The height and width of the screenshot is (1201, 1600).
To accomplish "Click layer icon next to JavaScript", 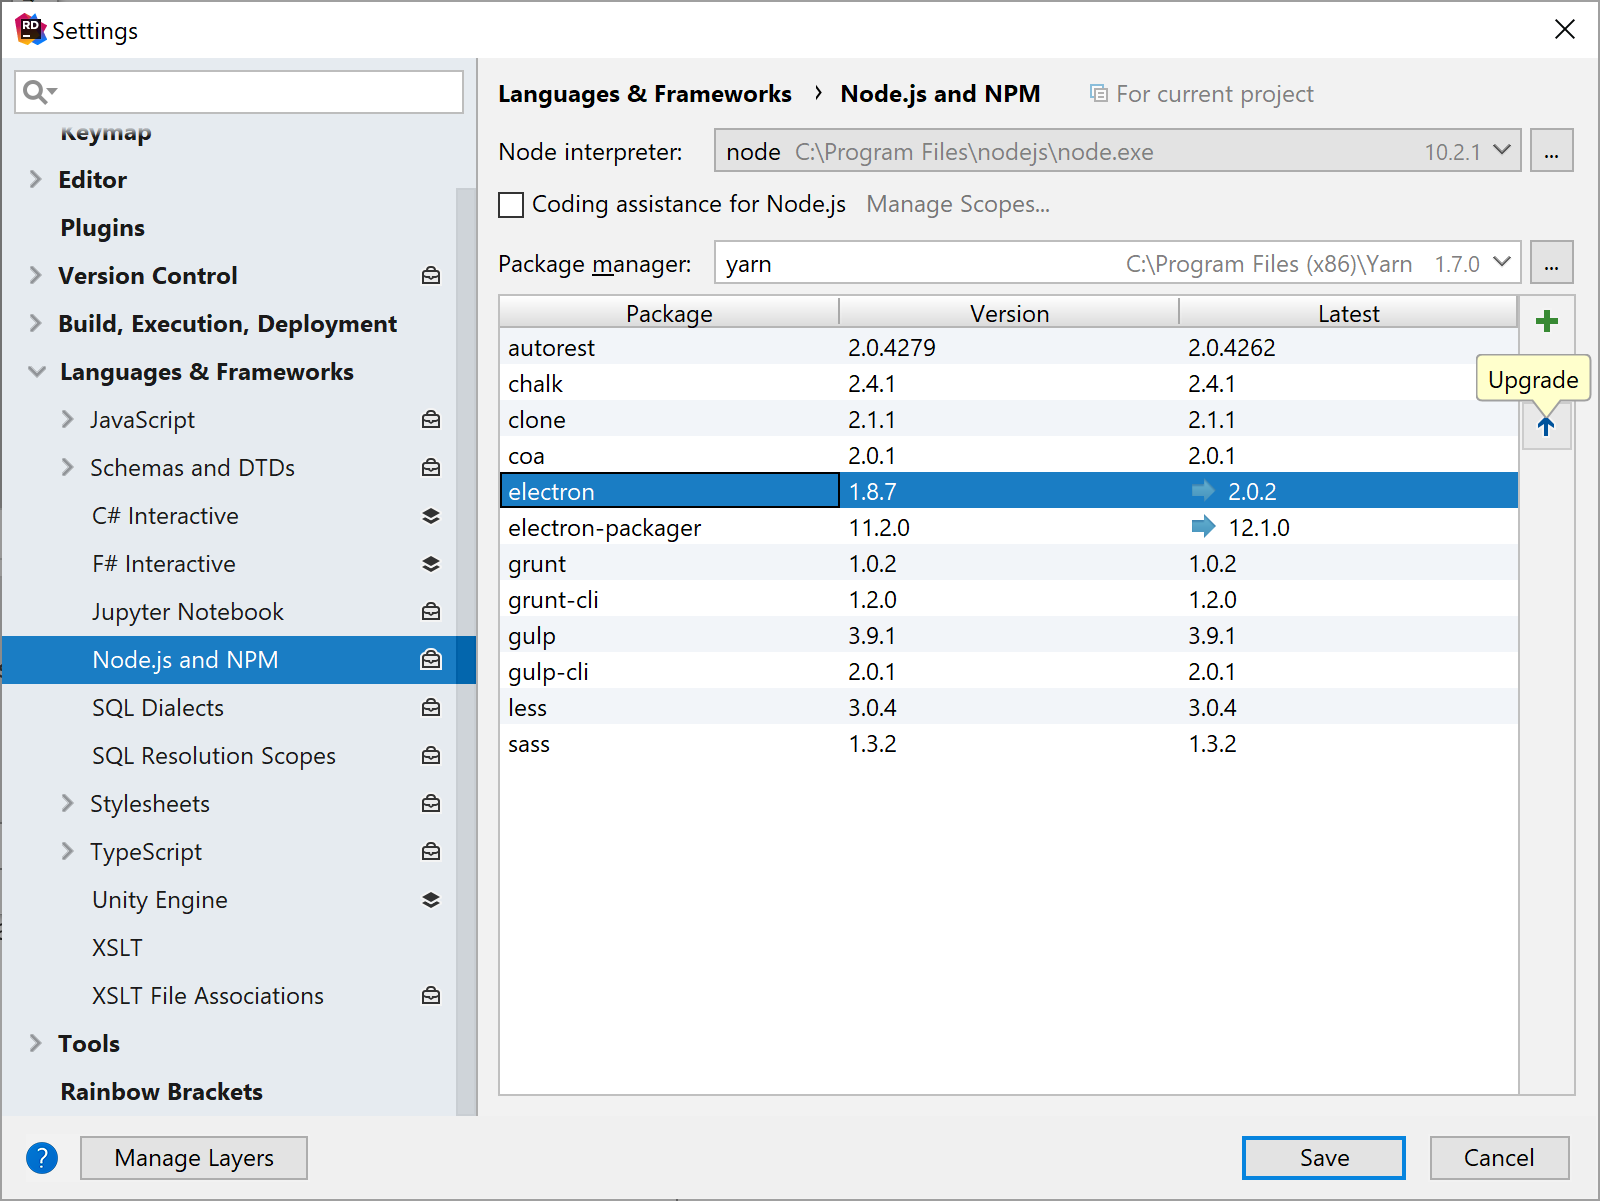I will coord(431,420).
